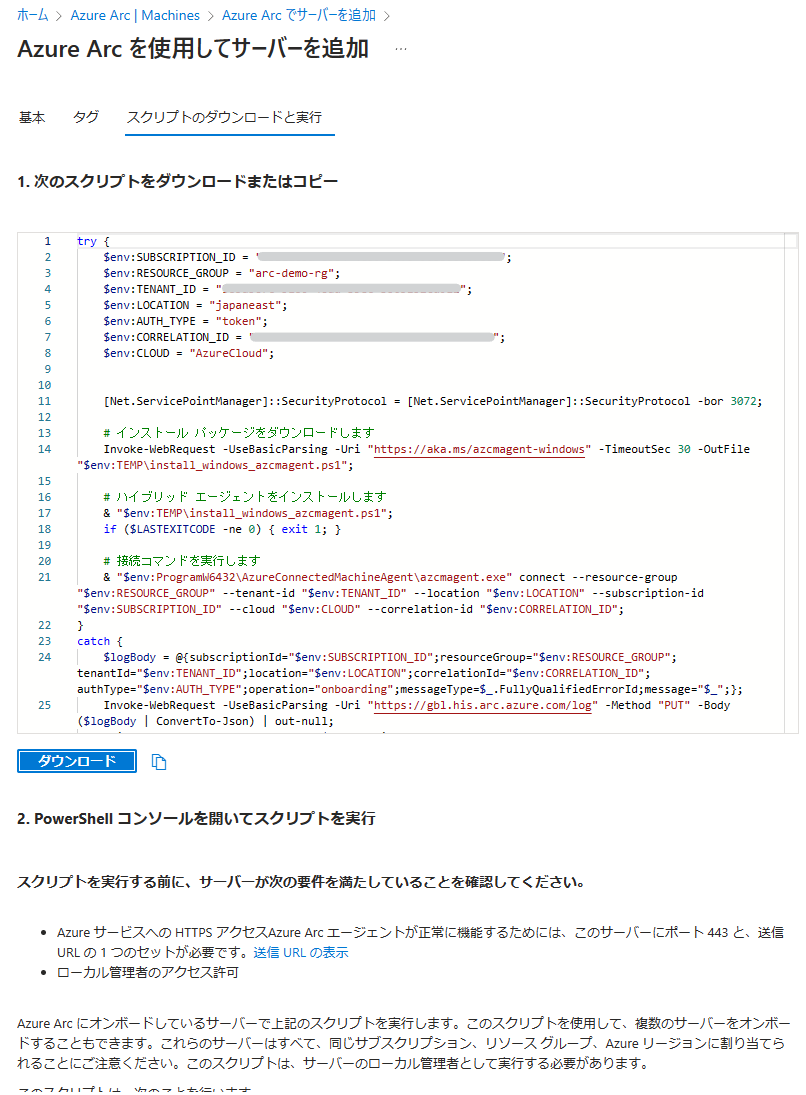806x1095 pixels.
Task: Click the ダウンロード button
Action: (x=77, y=761)
